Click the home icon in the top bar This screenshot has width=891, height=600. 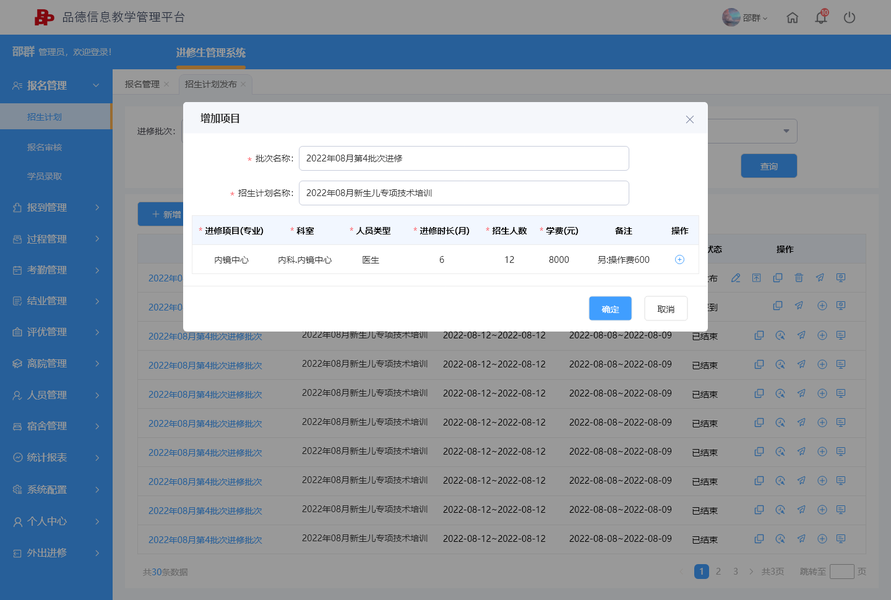point(792,18)
